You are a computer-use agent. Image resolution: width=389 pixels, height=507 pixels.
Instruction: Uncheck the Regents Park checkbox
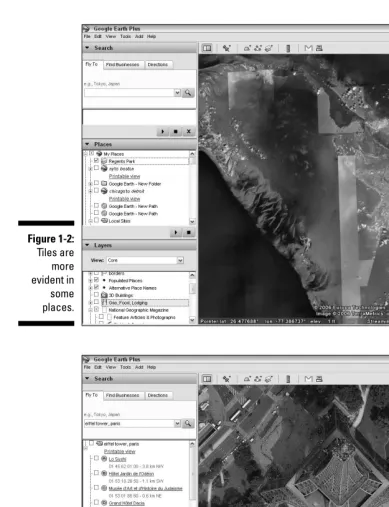(x=96, y=161)
